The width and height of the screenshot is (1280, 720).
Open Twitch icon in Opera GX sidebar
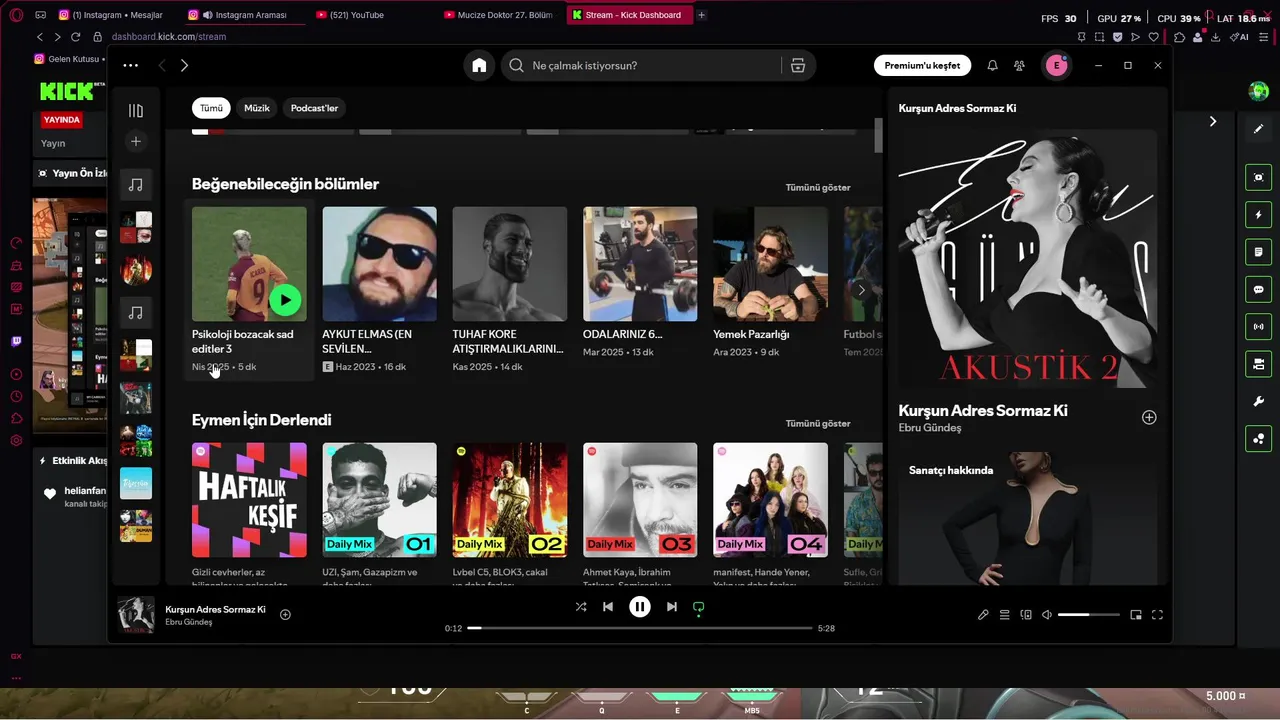(x=16, y=341)
